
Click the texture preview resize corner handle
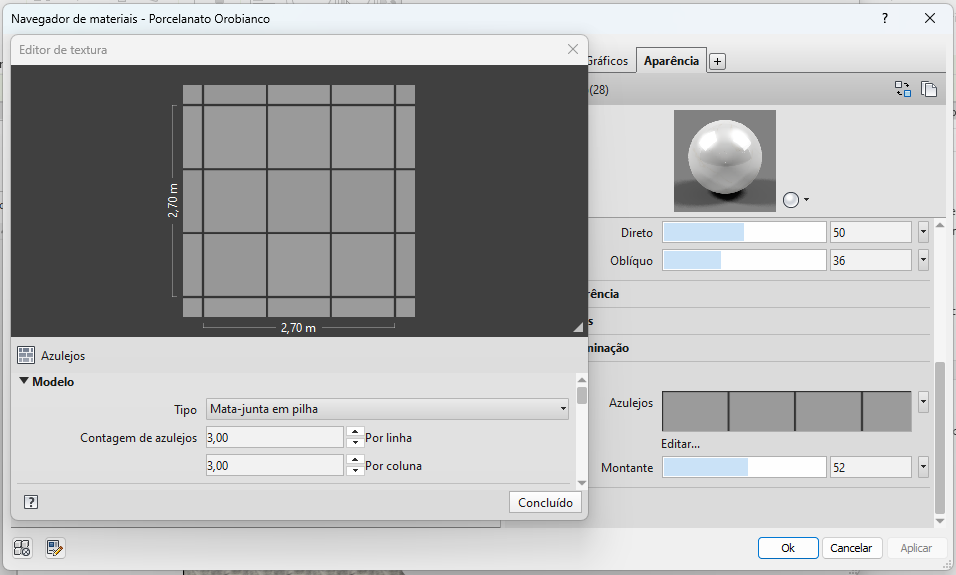click(578, 327)
